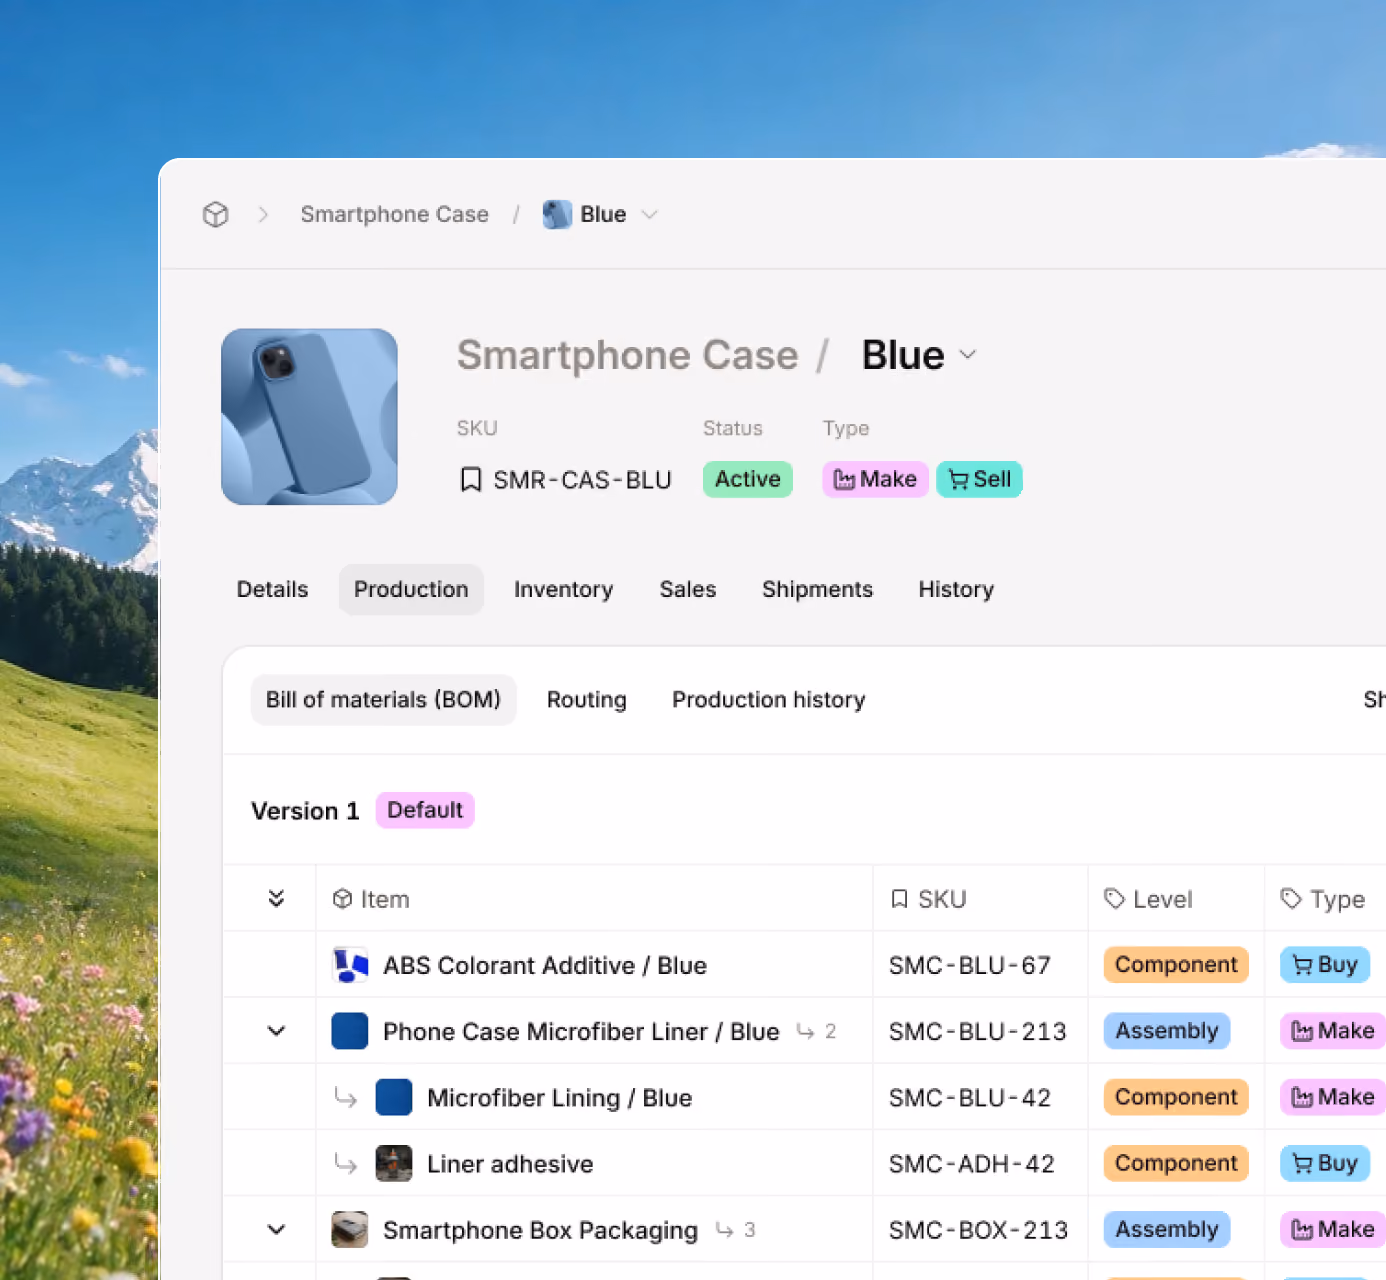Switch to Routing subtab
Screen dimensions: 1386x1280
pyautogui.click(x=587, y=700)
